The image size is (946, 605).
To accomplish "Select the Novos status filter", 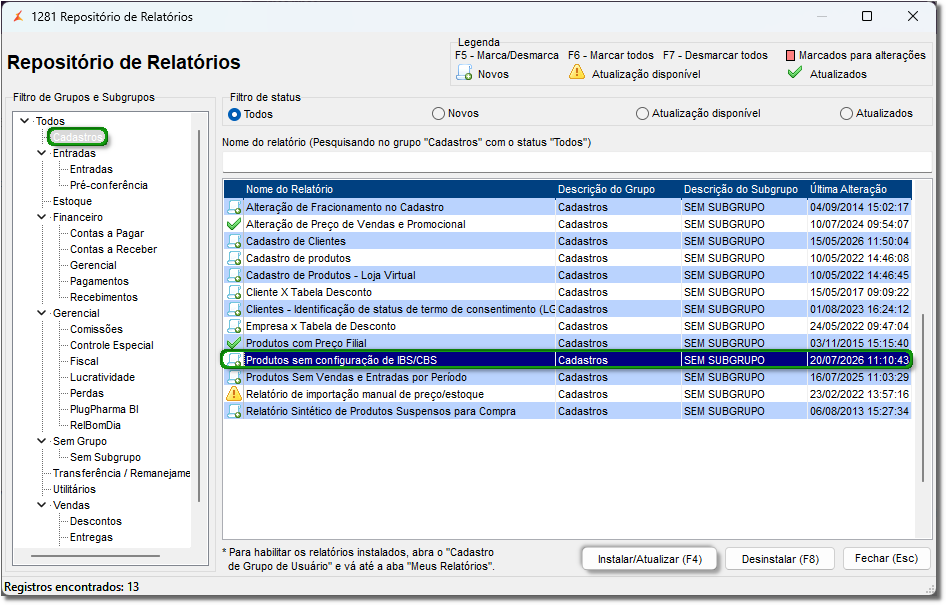I will (x=438, y=113).
